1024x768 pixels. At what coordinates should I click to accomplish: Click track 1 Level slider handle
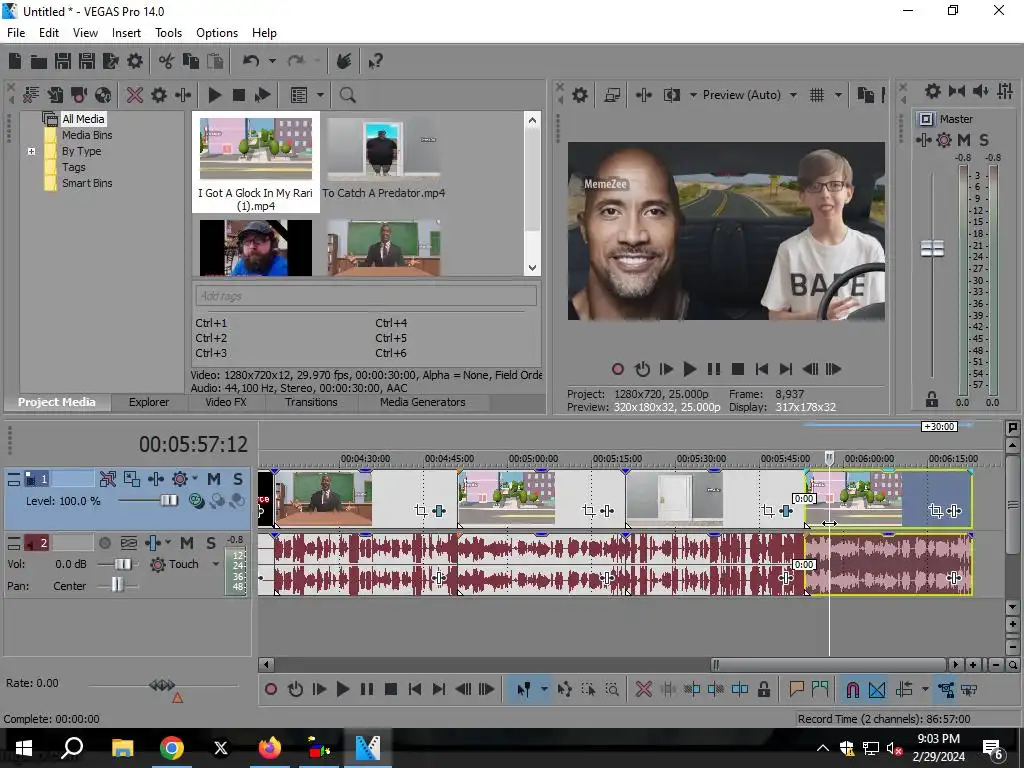[169, 500]
